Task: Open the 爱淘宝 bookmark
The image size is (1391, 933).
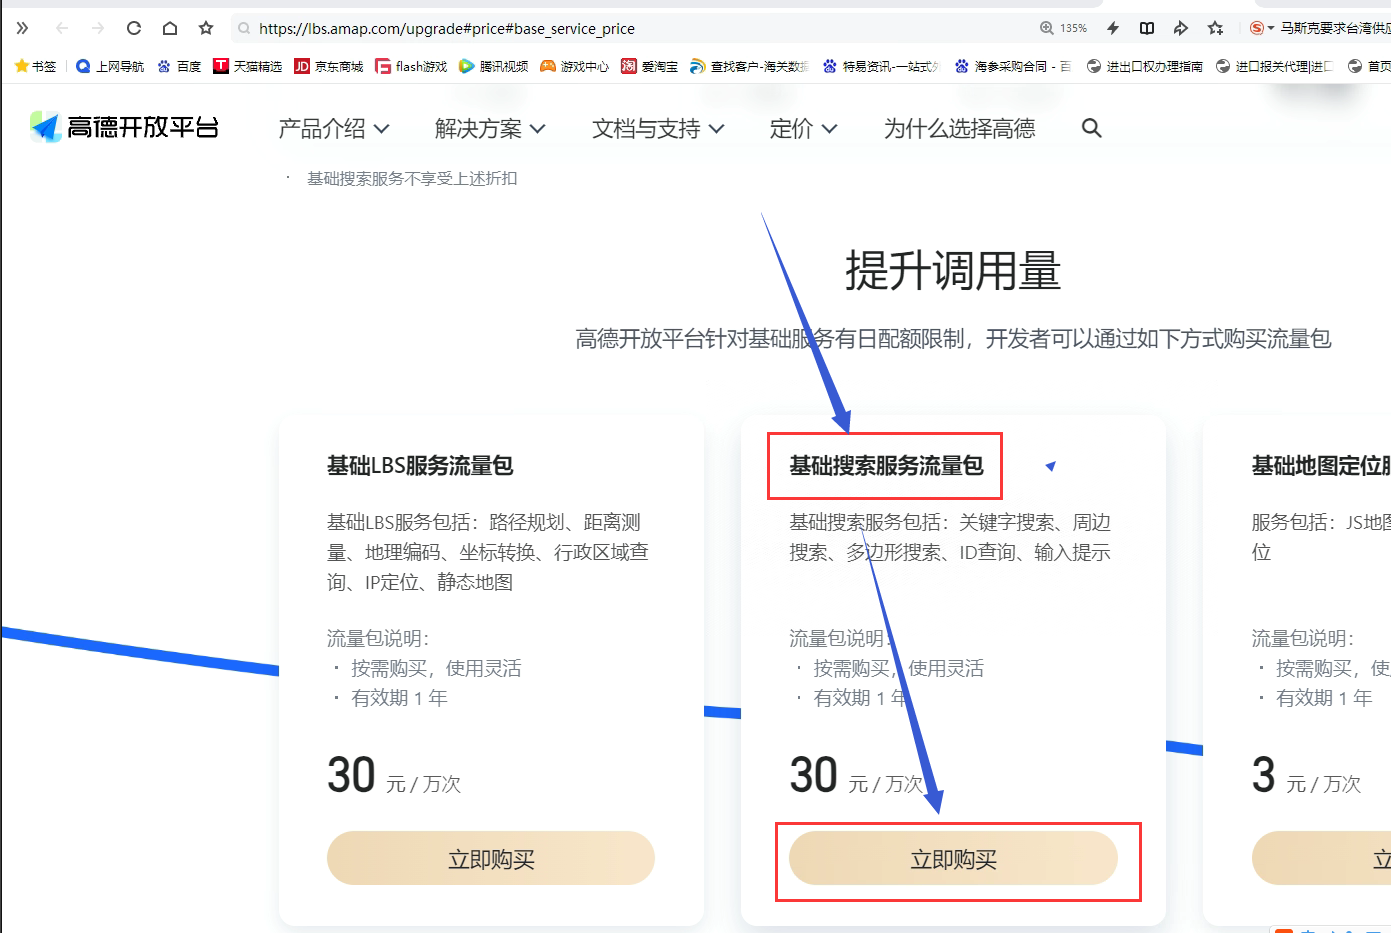Action: pyautogui.click(x=650, y=66)
